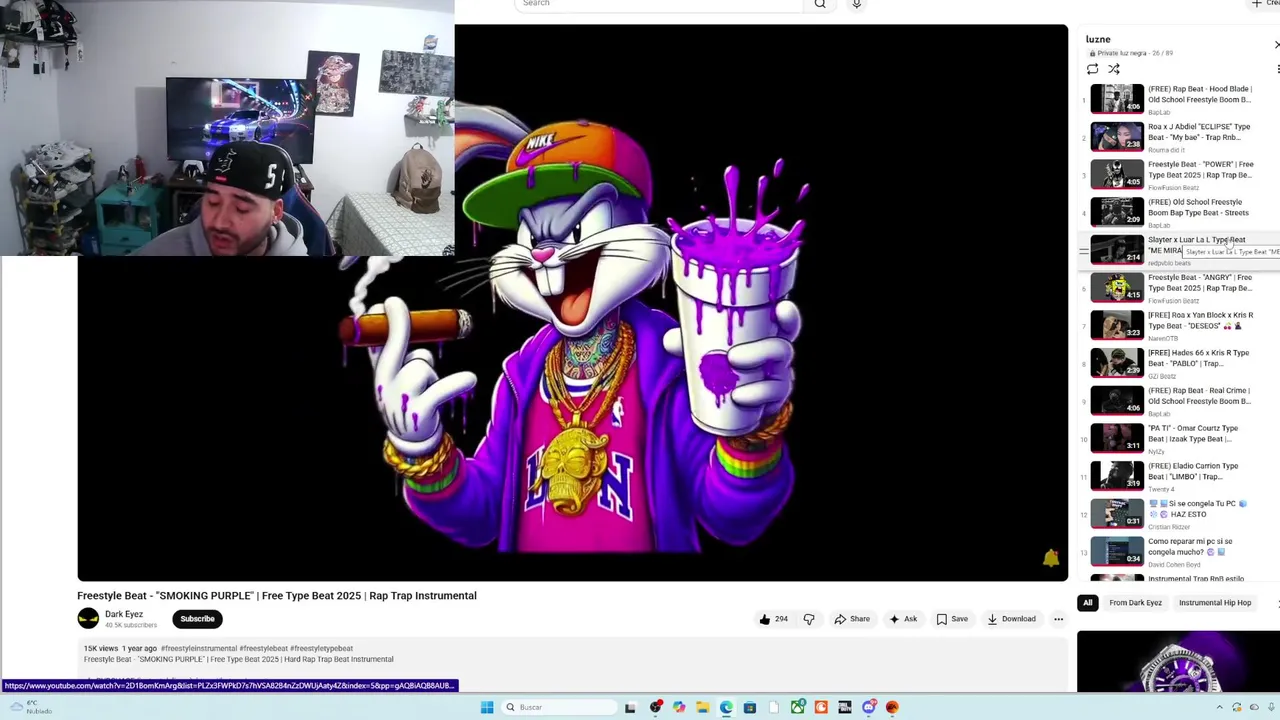The height and width of the screenshot is (720, 1280).
Task: Expand the system tray hidden icons
Action: (x=1219, y=708)
